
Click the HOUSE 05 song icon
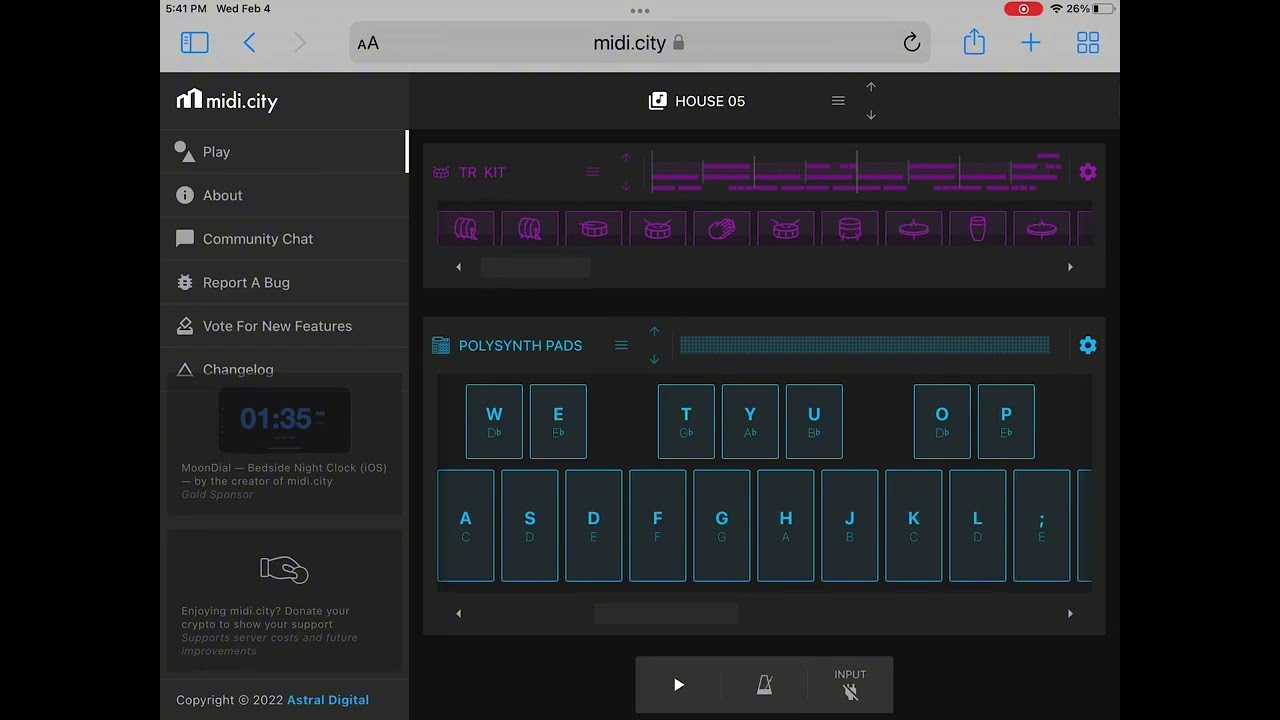pyautogui.click(x=657, y=101)
